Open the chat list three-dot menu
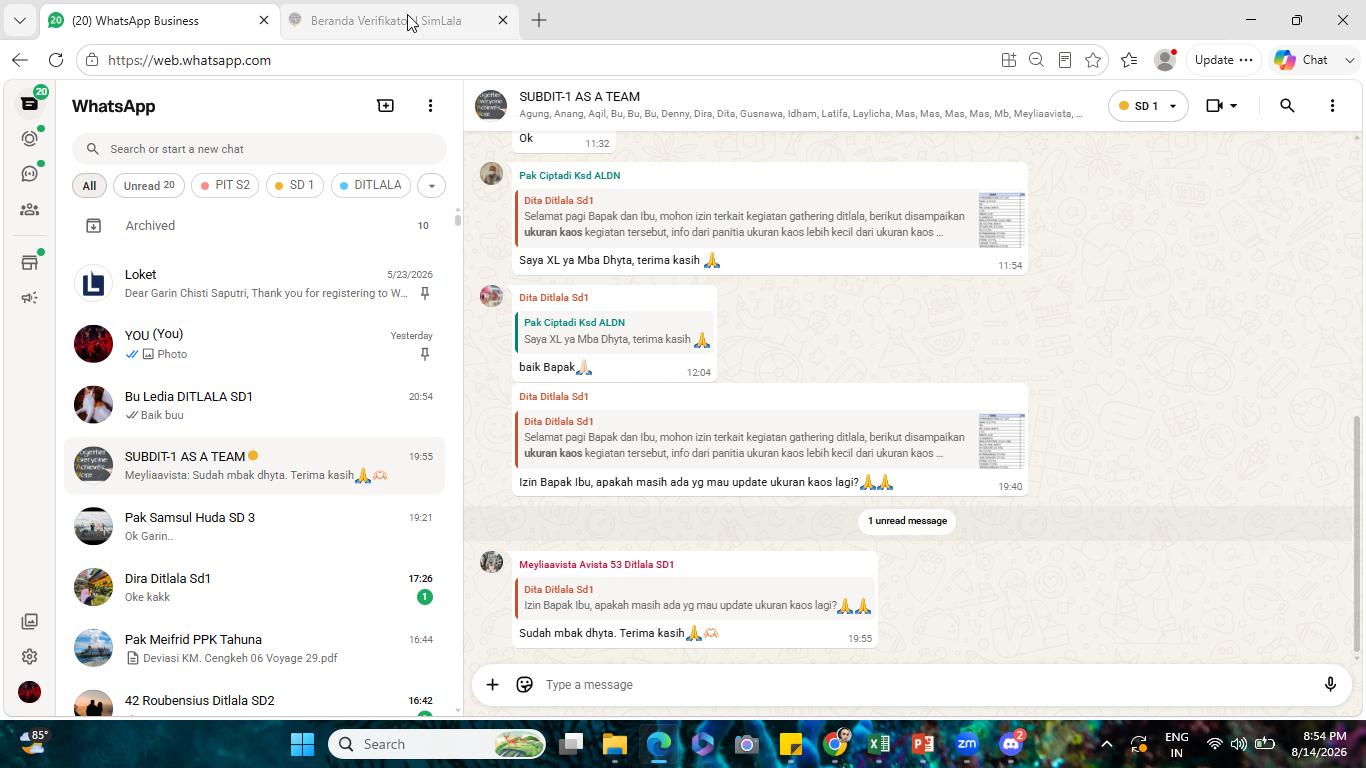1366x768 pixels. click(x=430, y=105)
